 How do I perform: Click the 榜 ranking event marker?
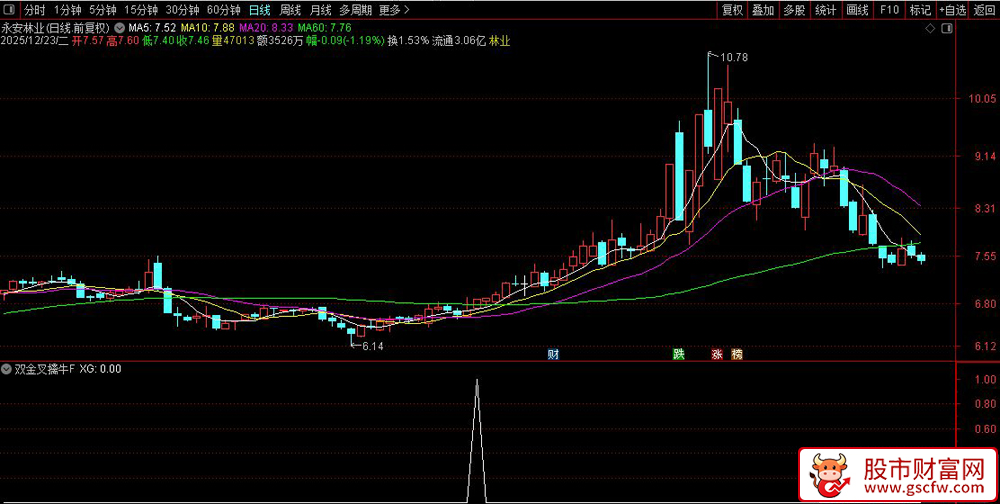(737, 354)
